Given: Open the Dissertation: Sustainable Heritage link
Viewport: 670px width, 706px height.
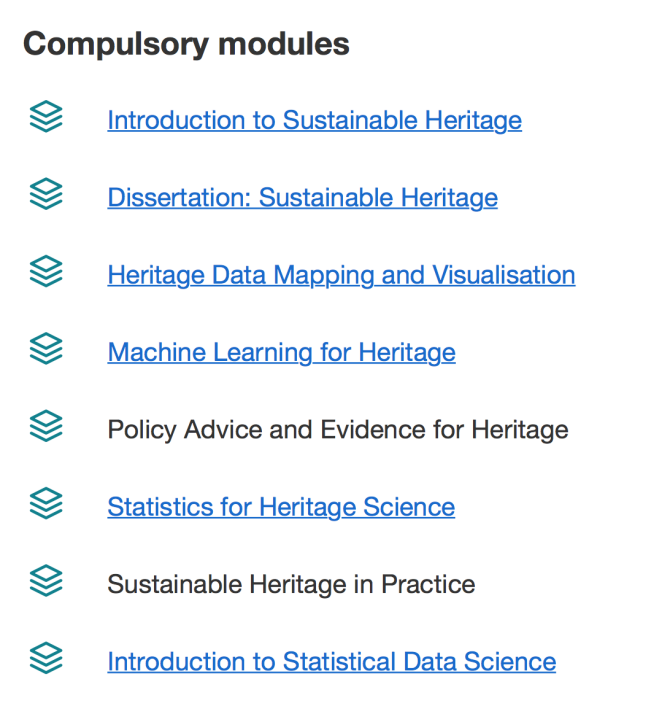Looking at the screenshot, I should 303,198.
